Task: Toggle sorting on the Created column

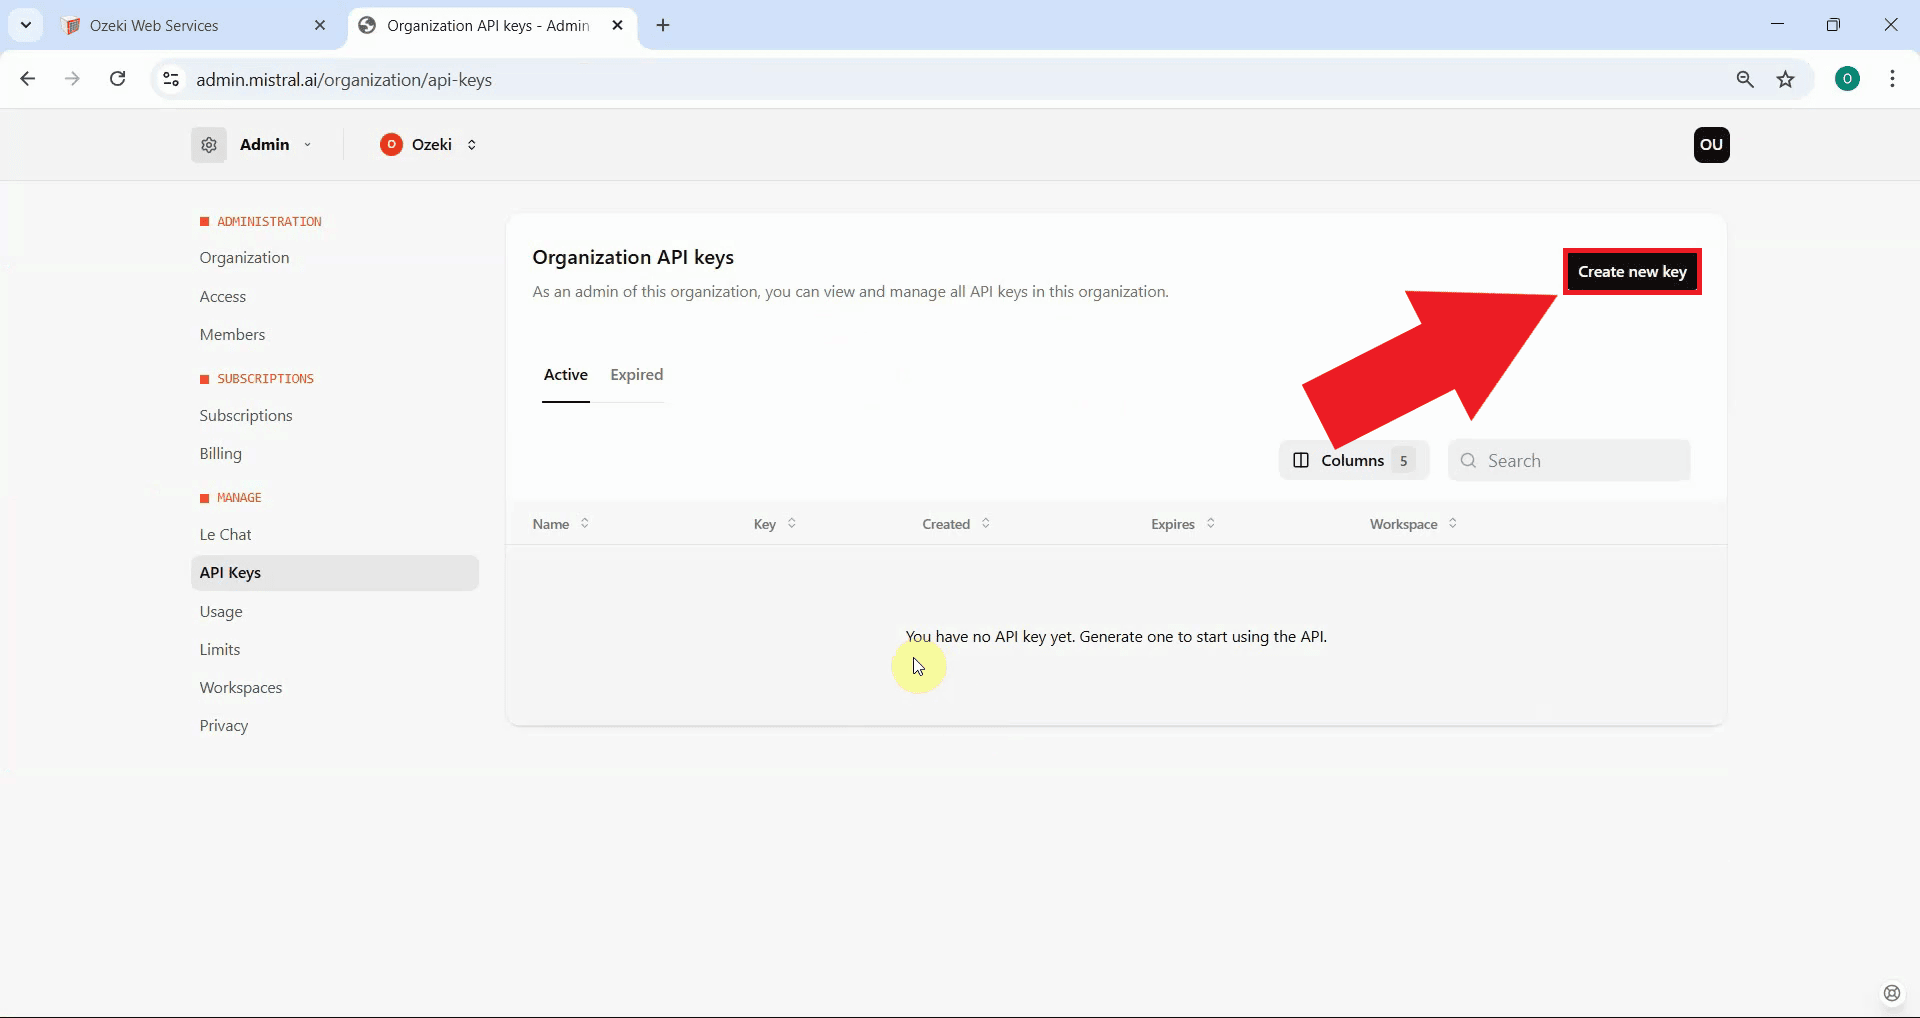Action: [x=987, y=523]
